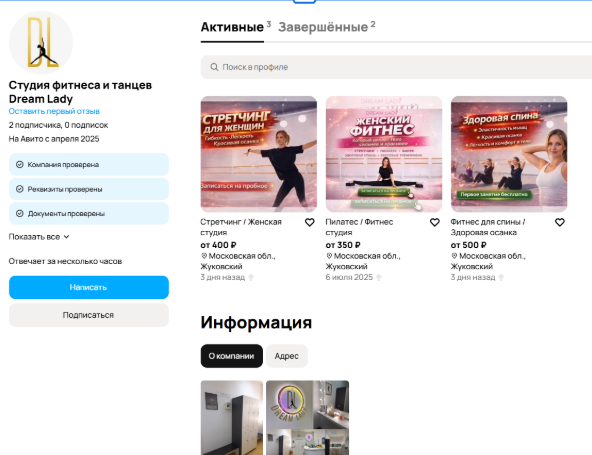592x455 pixels.
Task: Expand the Показать все badges list
Action: (x=39, y=237)
